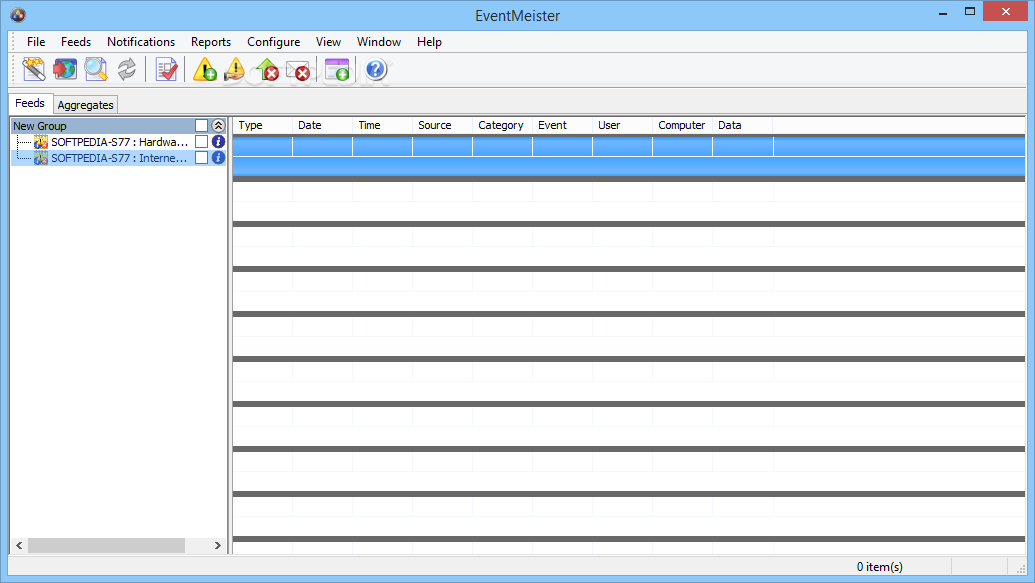Image resolution: width=1035 pixels, height=583 pixels.
Task: Collapse New Group with chevron button
Action: click(218, 125)
